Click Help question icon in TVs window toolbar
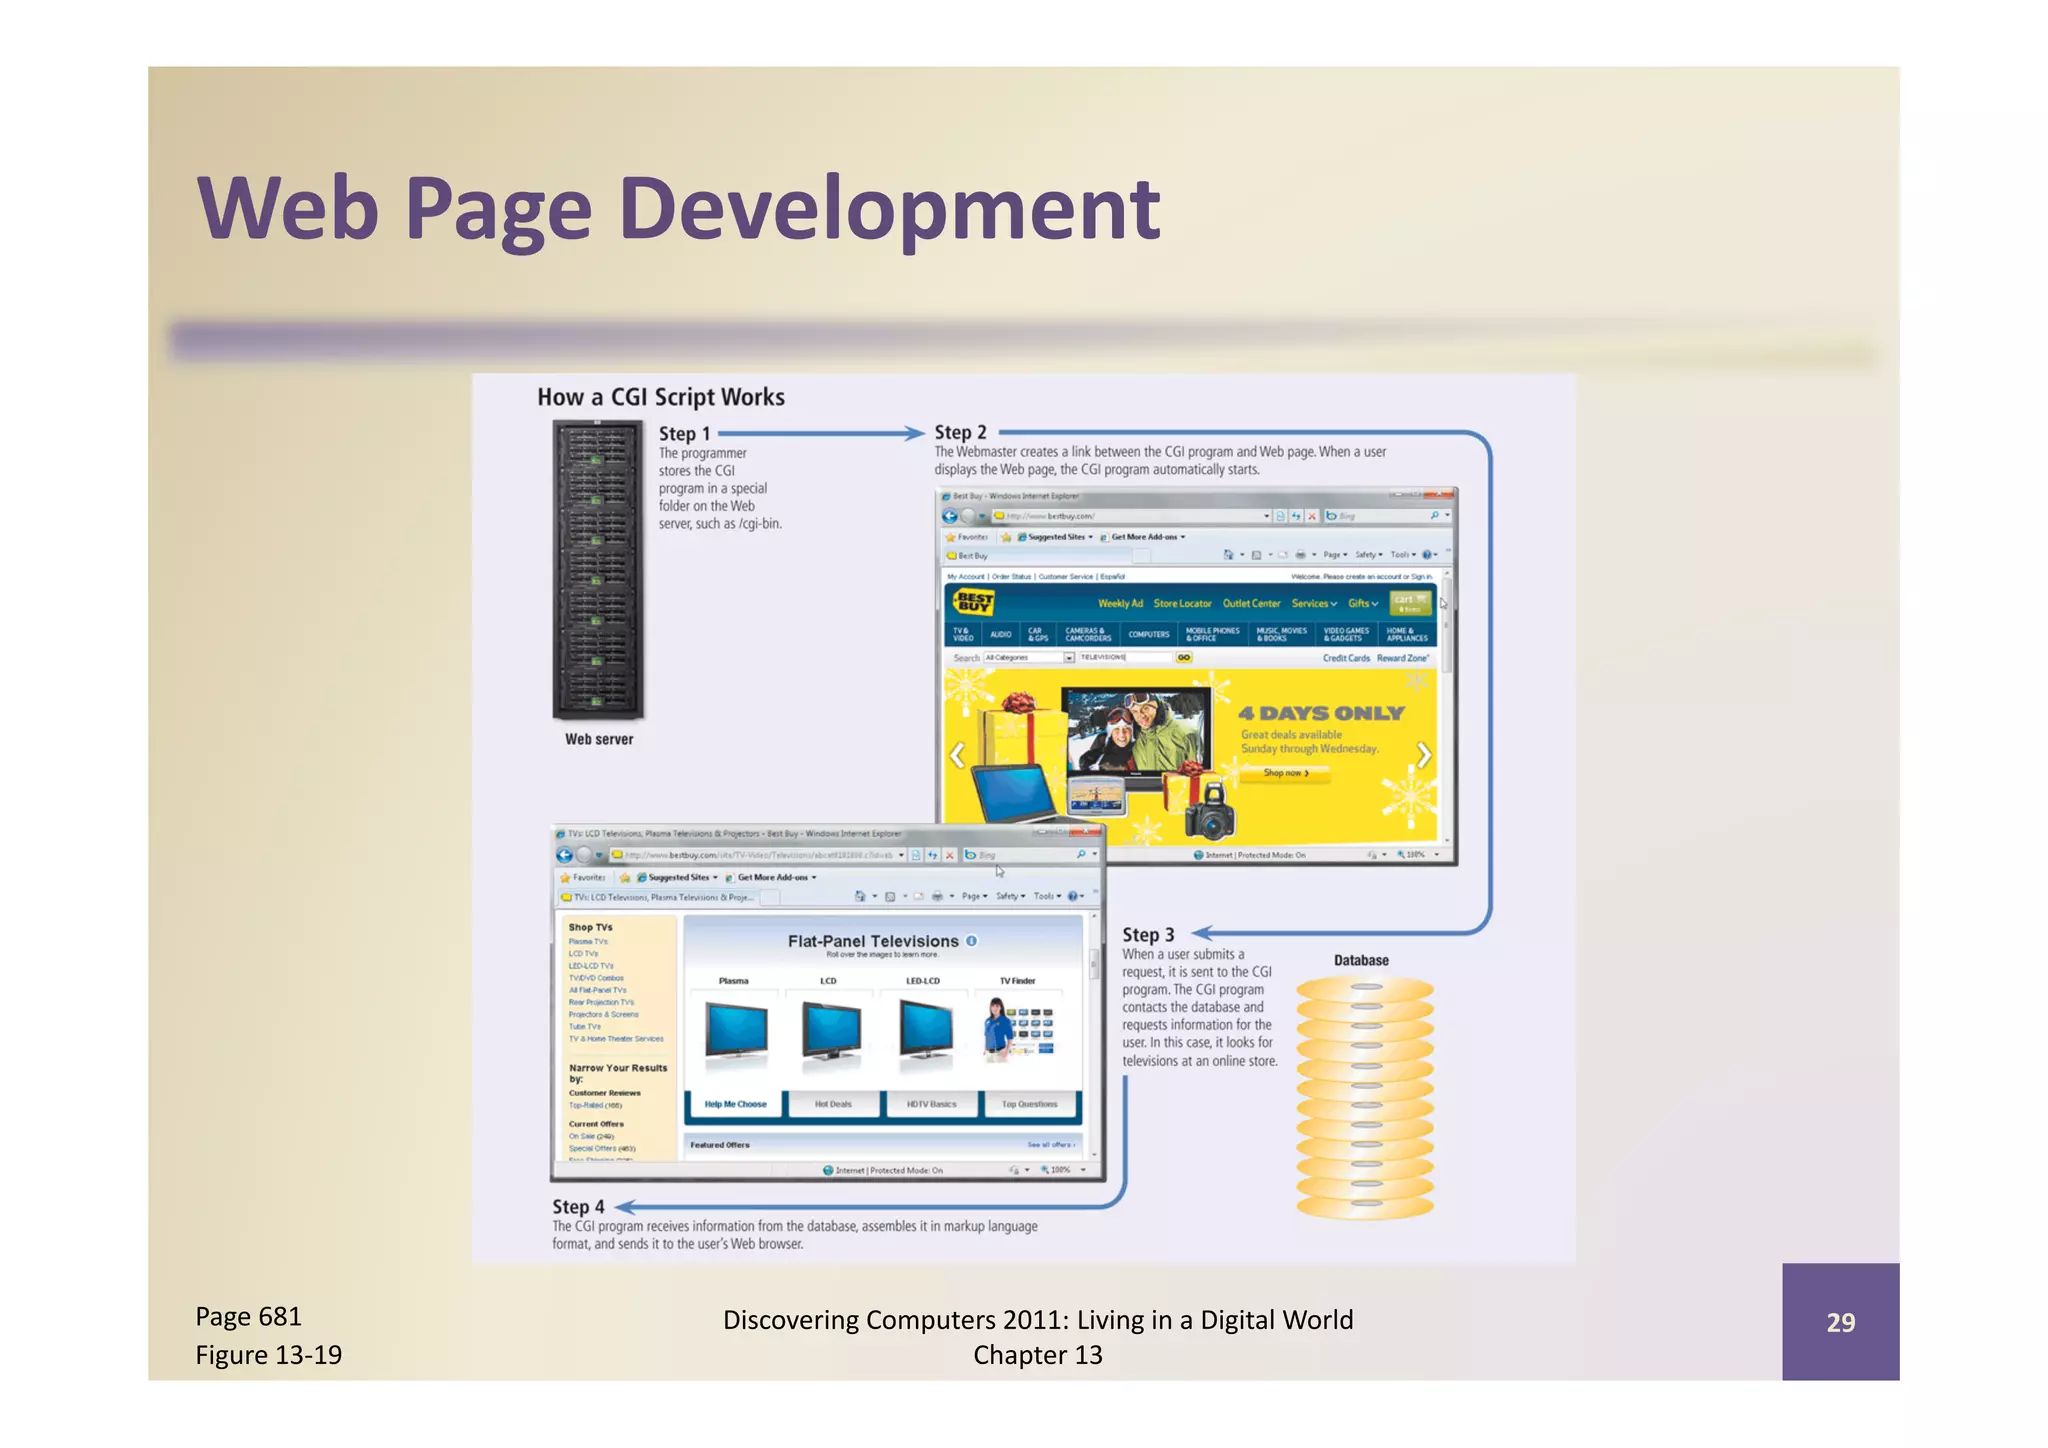Image resolution: width=2048 pixels, height=1448 pixels. coord(1072,896)
